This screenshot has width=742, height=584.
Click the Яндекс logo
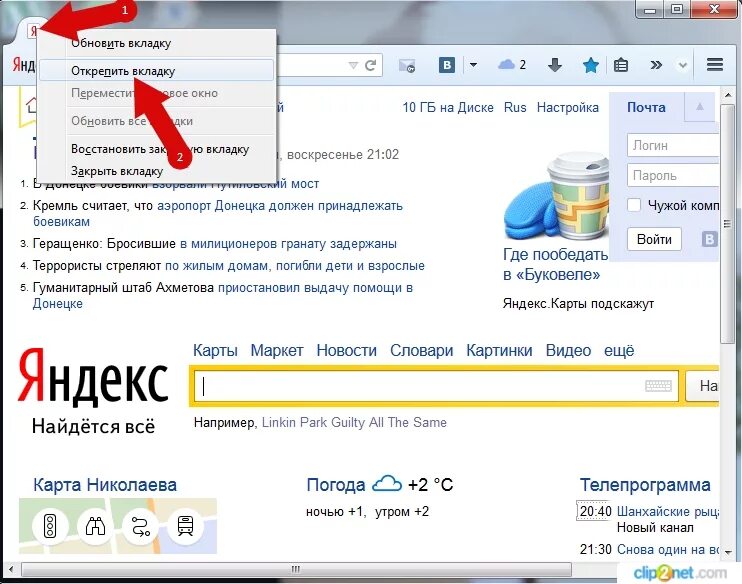coord(93,377)
